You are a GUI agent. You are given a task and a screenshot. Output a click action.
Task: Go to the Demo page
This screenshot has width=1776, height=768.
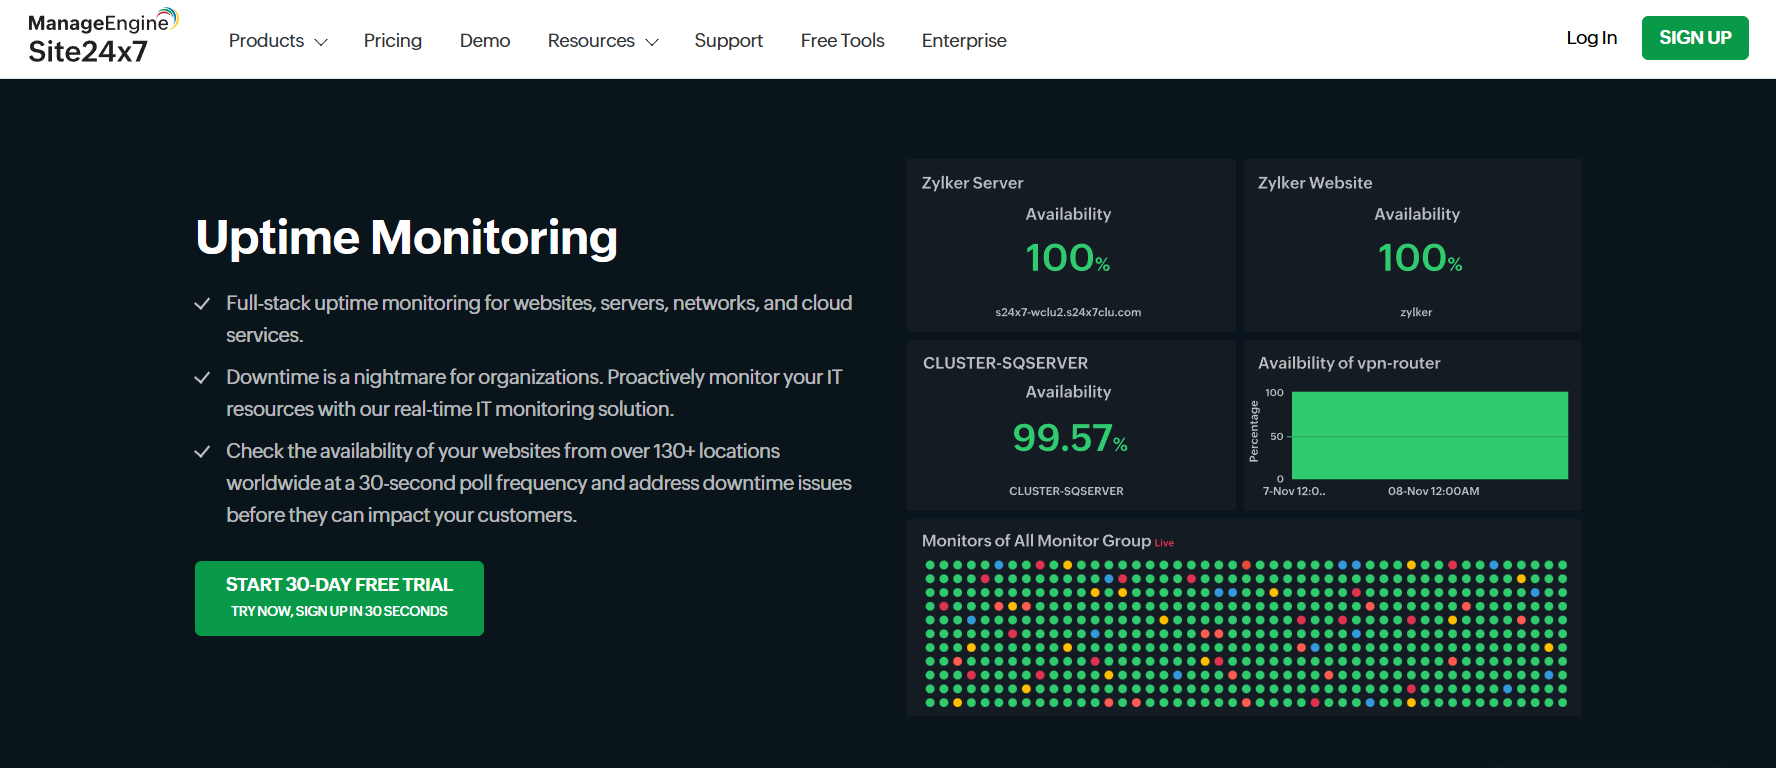click(x=485, y=41)
